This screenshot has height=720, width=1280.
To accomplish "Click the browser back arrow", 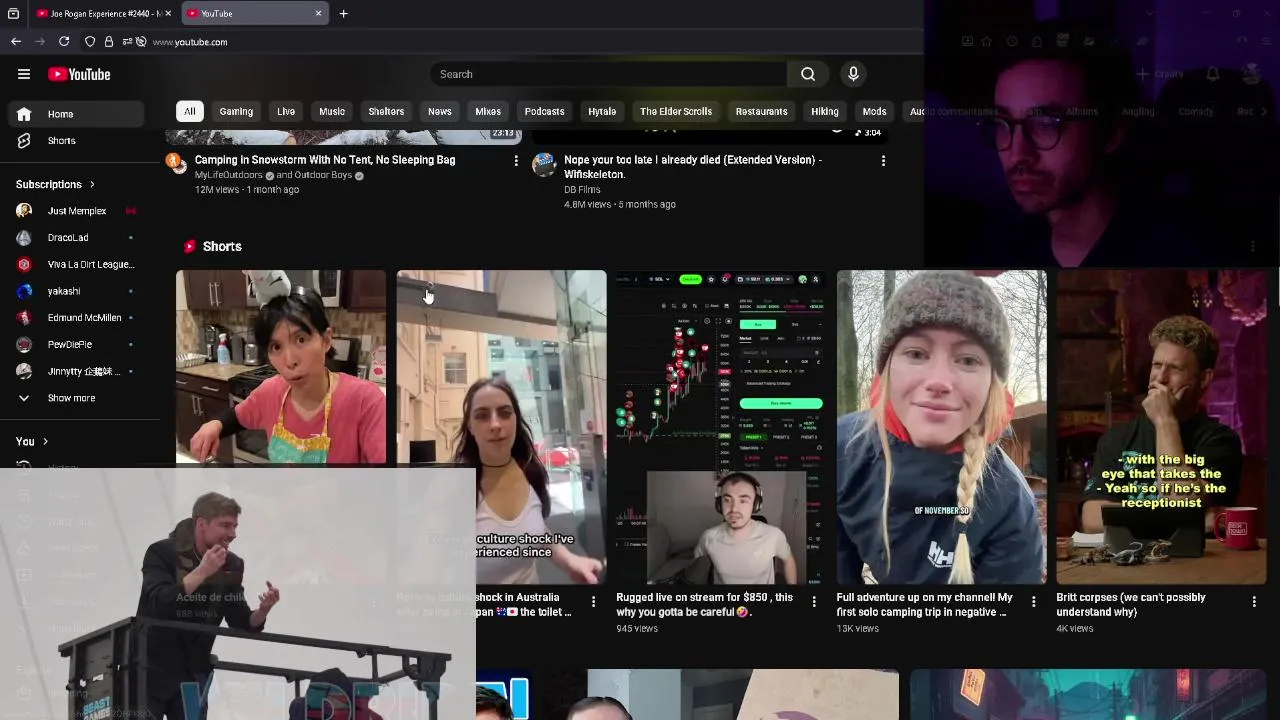I will click(x=16, y=41).
